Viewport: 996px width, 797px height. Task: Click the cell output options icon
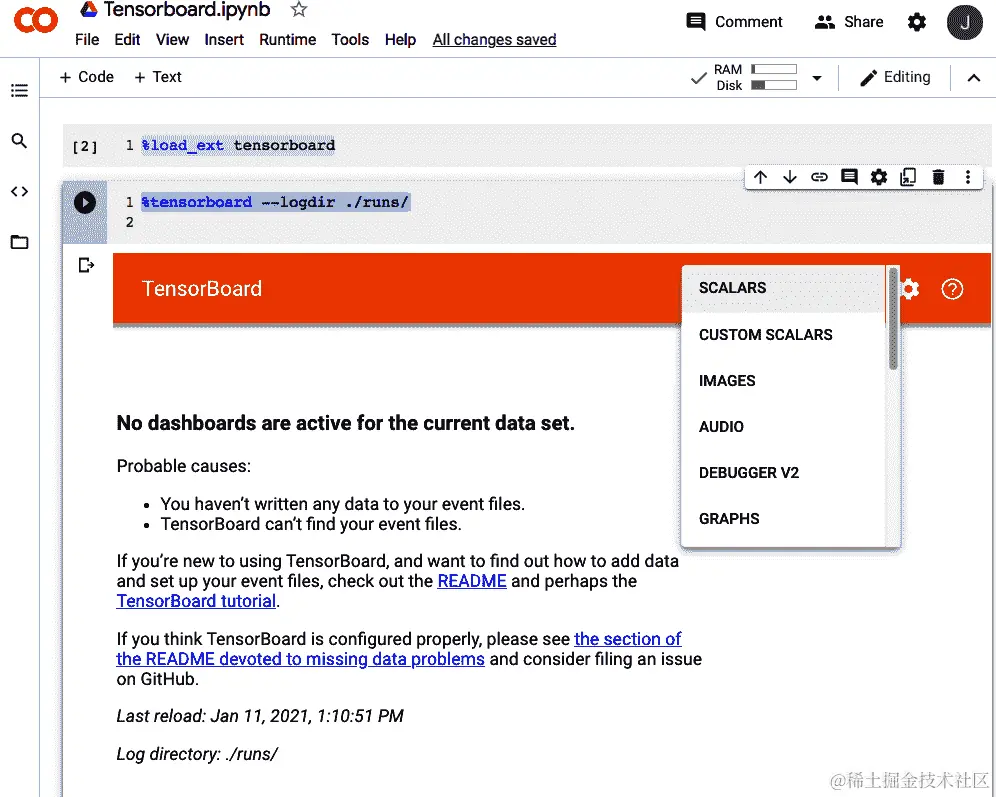click(x=86, y=265)
